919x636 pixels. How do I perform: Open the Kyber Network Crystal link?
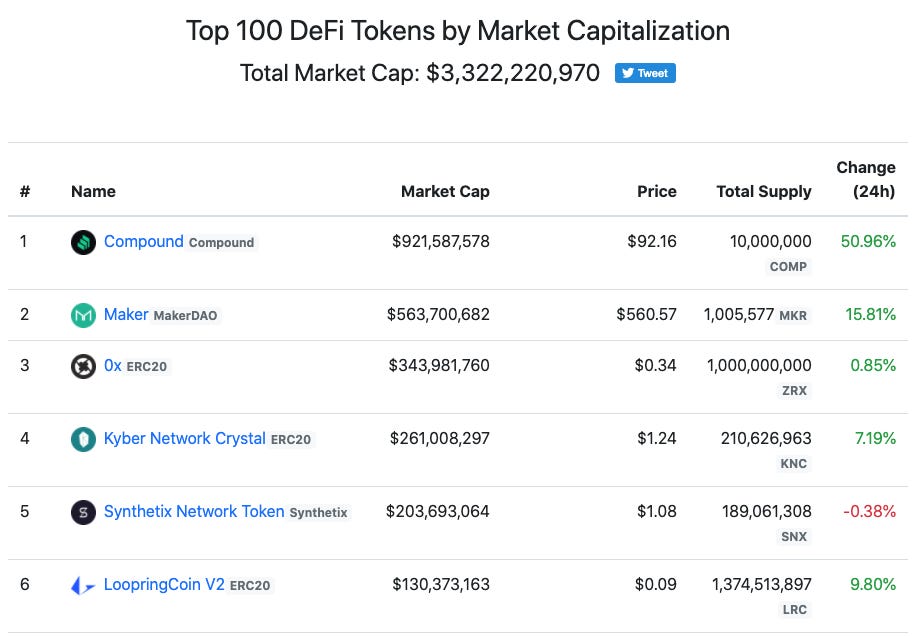click(185, 438)
